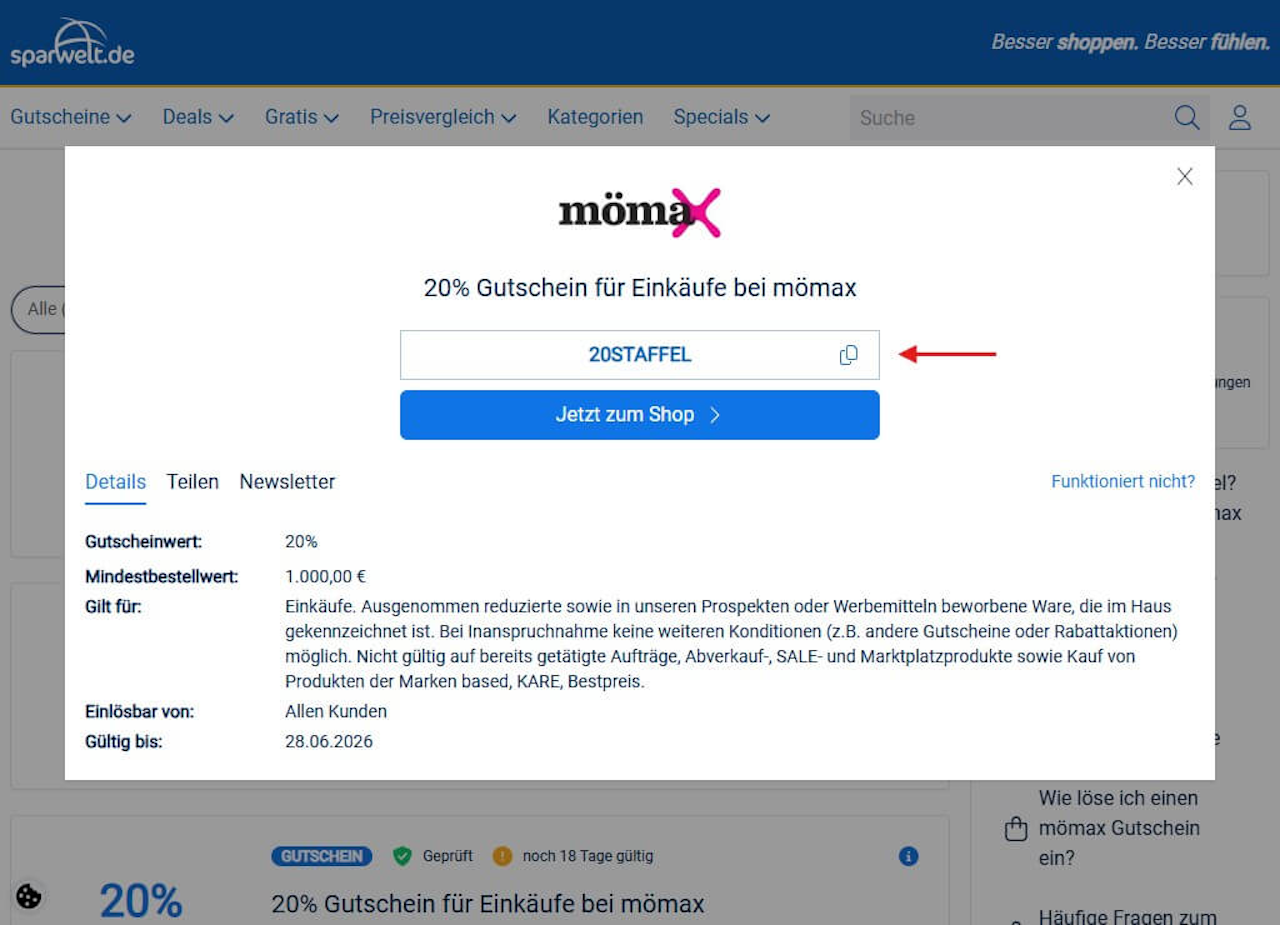The width and height of the screenshot is (1280, 925).
Task: Click the 'noch 18 Tage gültig' text
Action: tap(588, 856)
